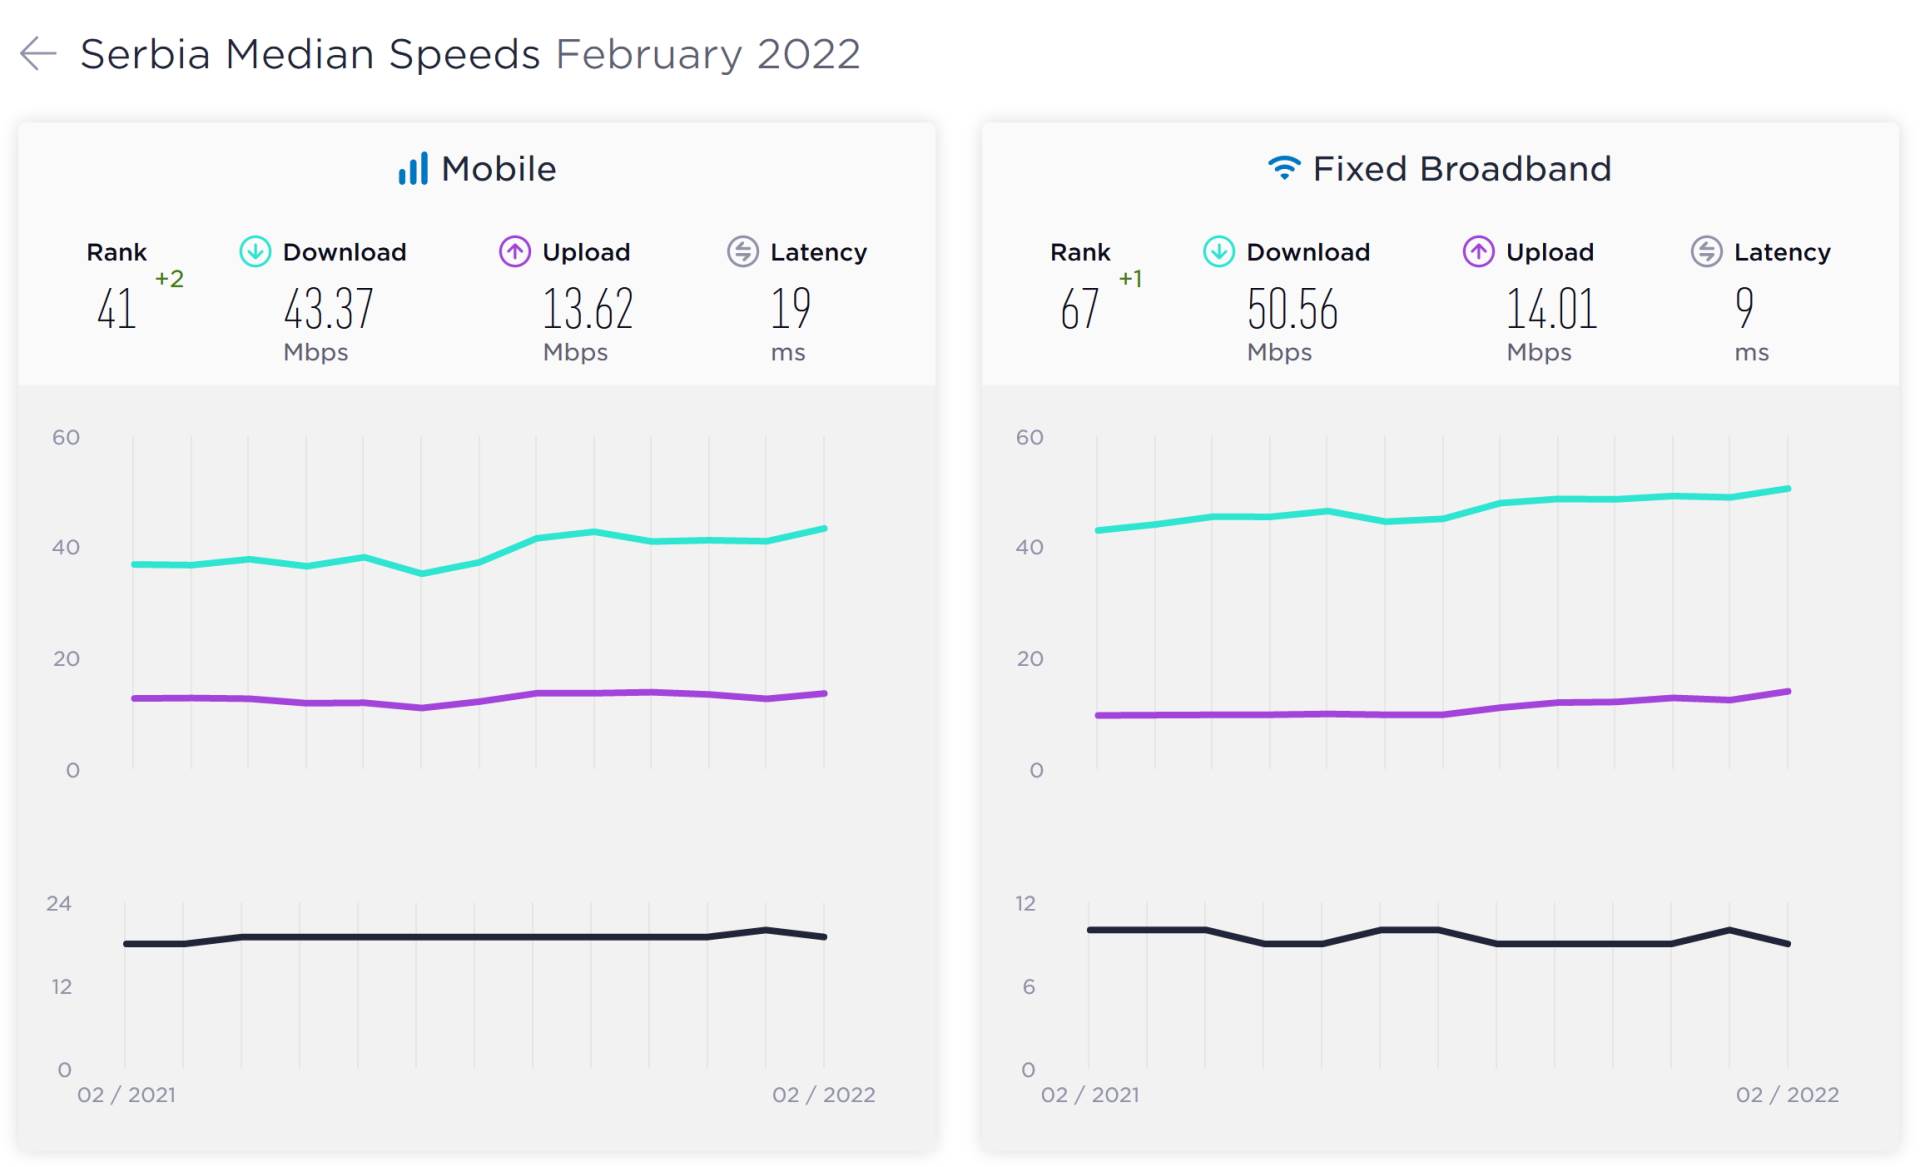The image size is (1920, 1167).
Task: Click the Mobile teal download trend line
Action: click(x=594, y=532)
